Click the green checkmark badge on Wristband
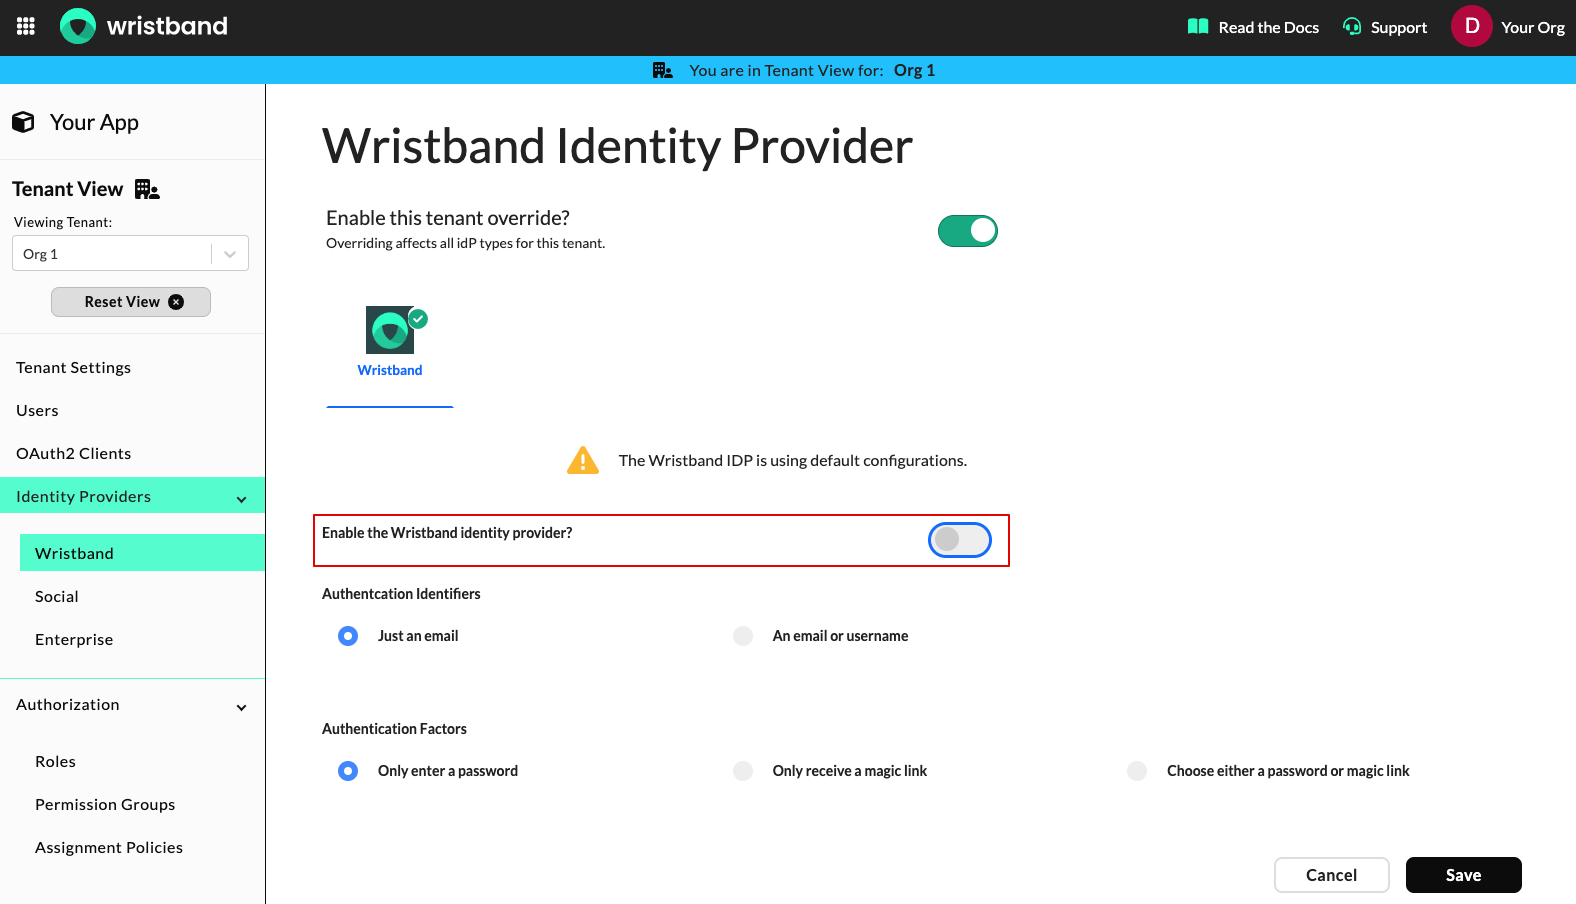This screenshot has width=1576, height=904. click(x=418, y=319)
